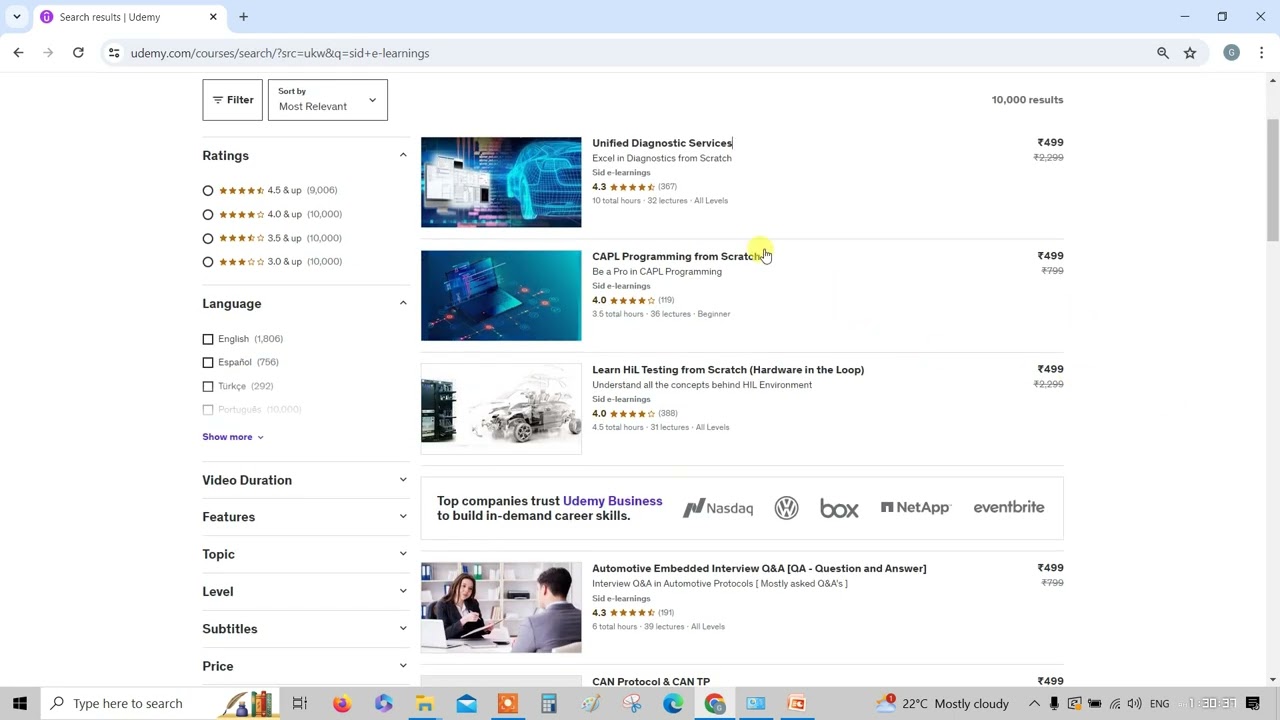The width and height of the screenshot is (1280, 720).
Task: Show hidden system tray icons
Action: 1034,703
